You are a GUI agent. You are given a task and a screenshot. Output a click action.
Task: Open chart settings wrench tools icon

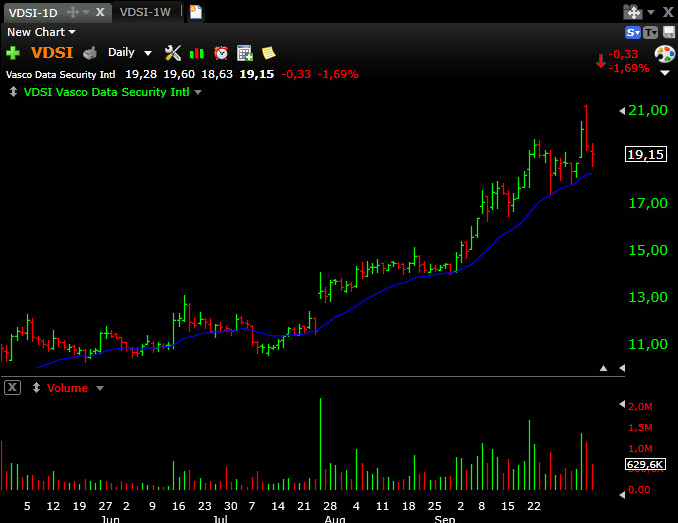[x=172, y=53]
